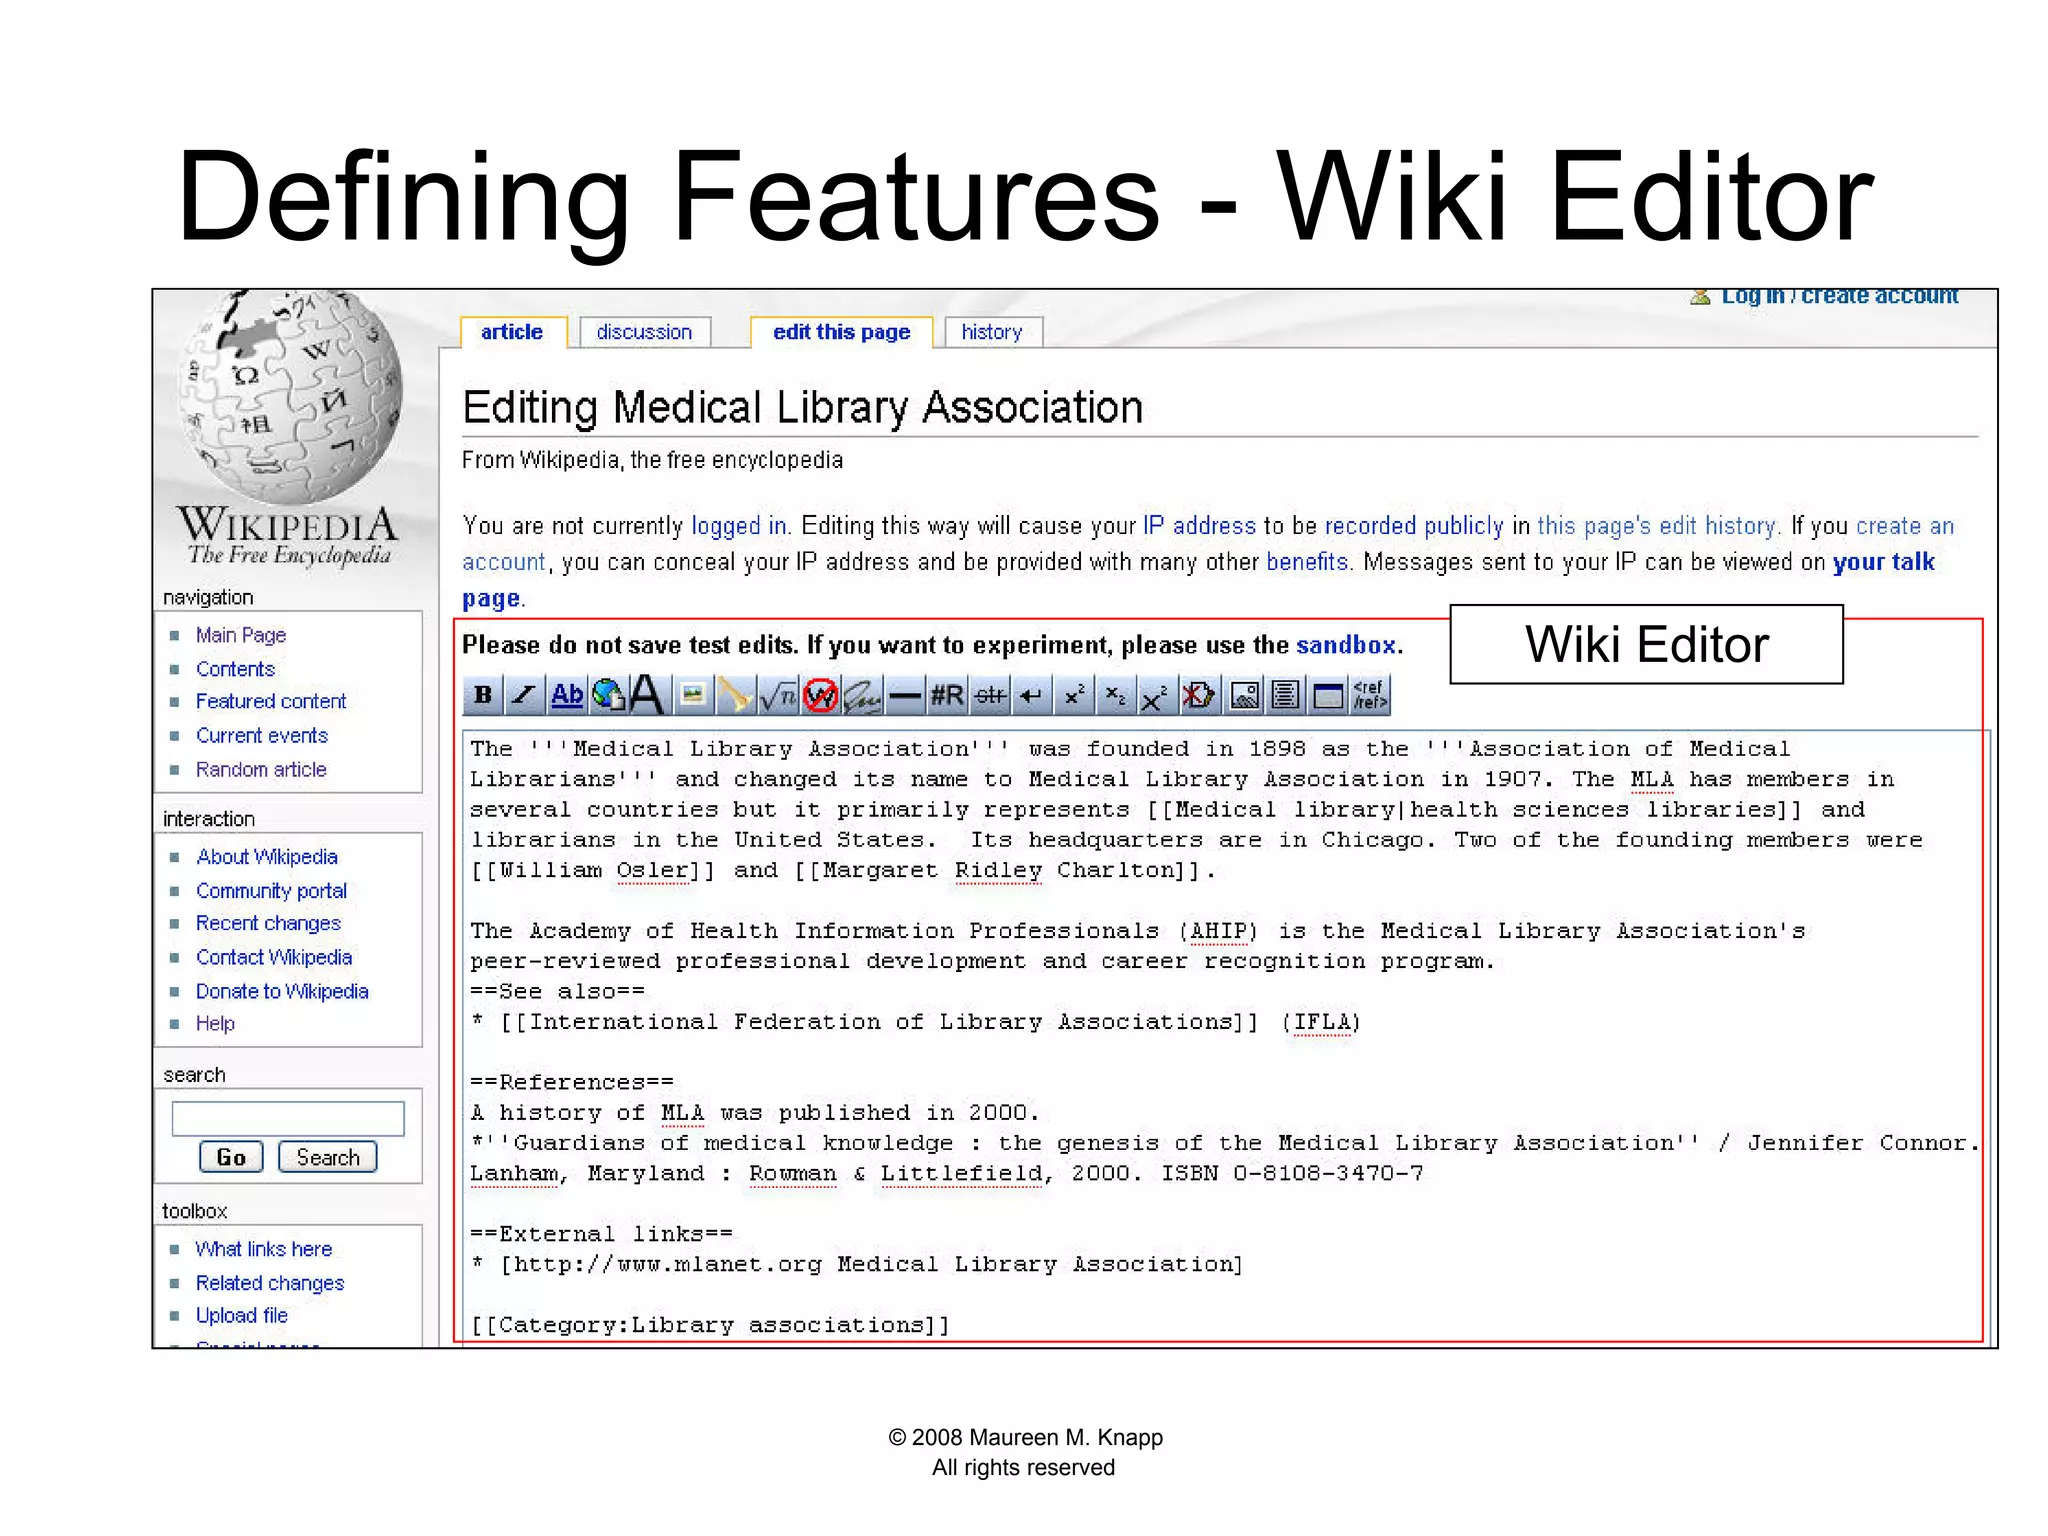Apply the nowiki formatting icon

pos(821,695)
